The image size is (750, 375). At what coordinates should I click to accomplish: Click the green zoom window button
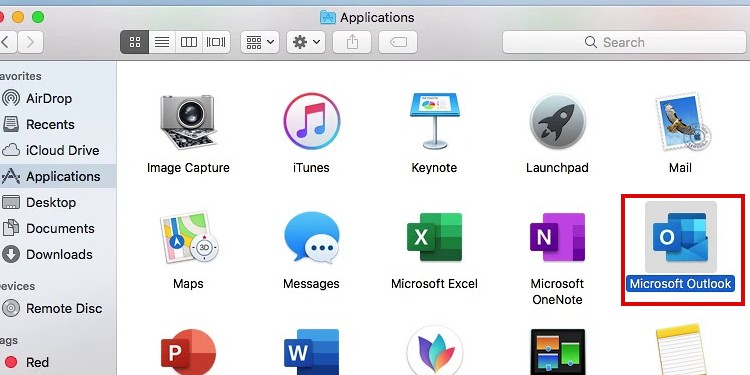click(38, 17)
